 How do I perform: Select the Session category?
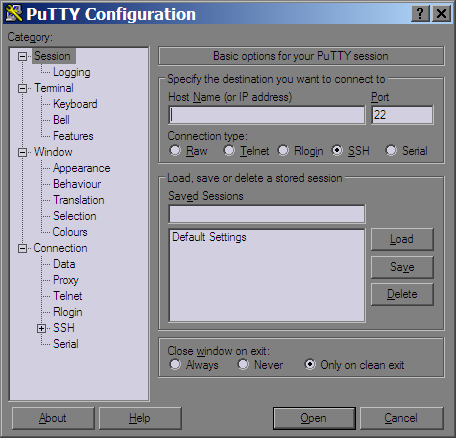tap(53, 56)
